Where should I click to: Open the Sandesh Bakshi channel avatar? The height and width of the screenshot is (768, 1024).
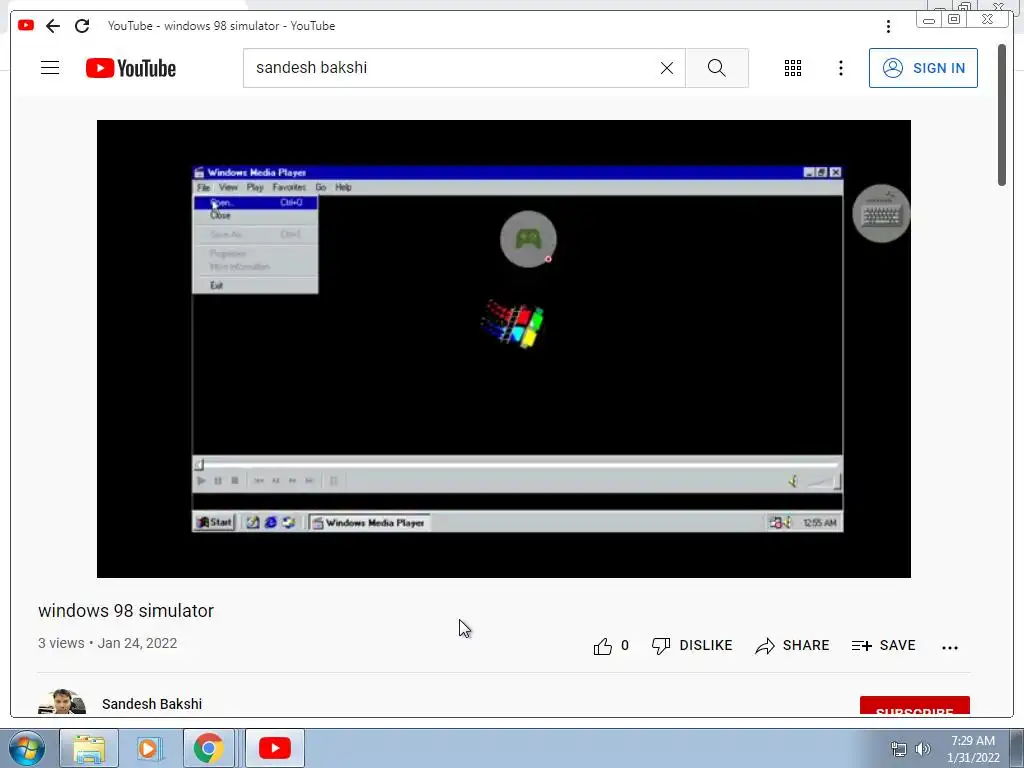click(61, 701)
